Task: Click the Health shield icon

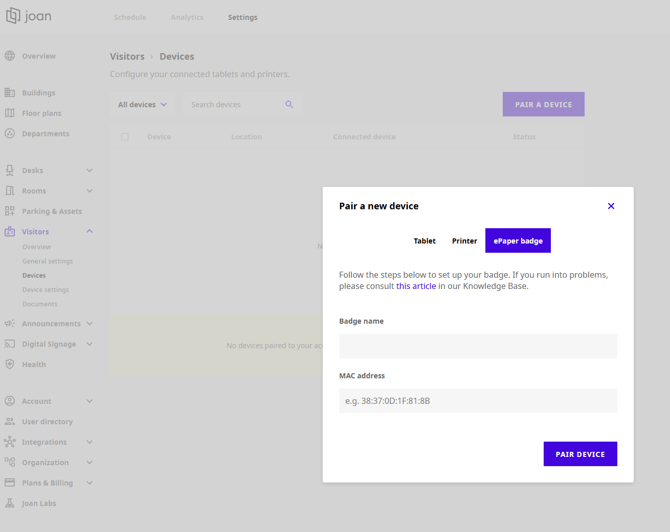Action: (10, 364)
